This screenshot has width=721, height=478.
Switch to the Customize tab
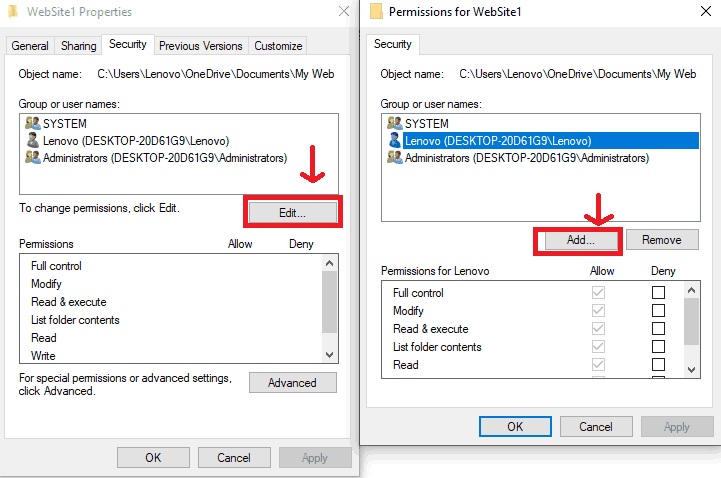(x=278, y=46)
